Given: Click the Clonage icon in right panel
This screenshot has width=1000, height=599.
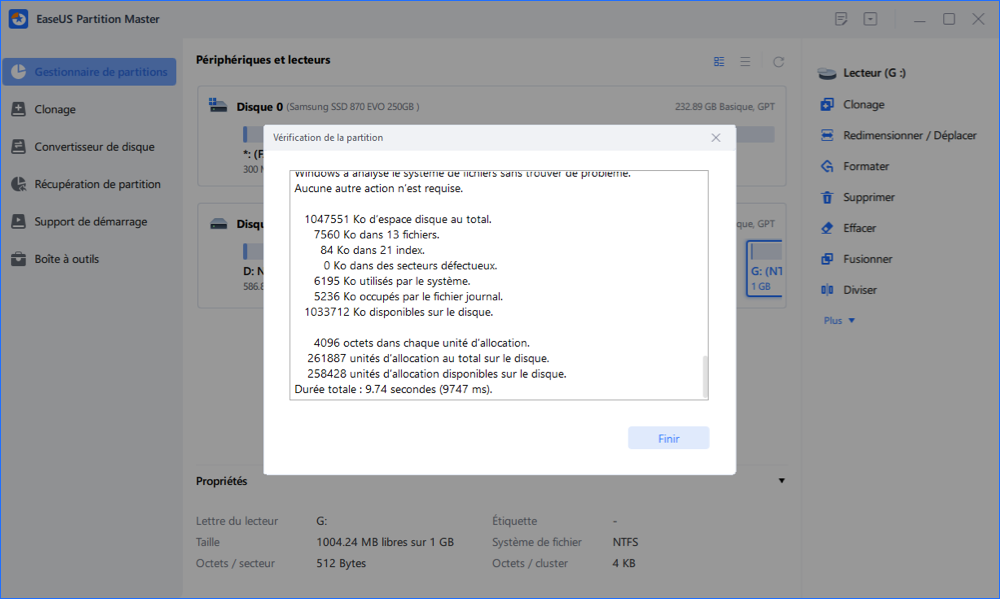Looking at the screenshot, I should click(827, 104).
